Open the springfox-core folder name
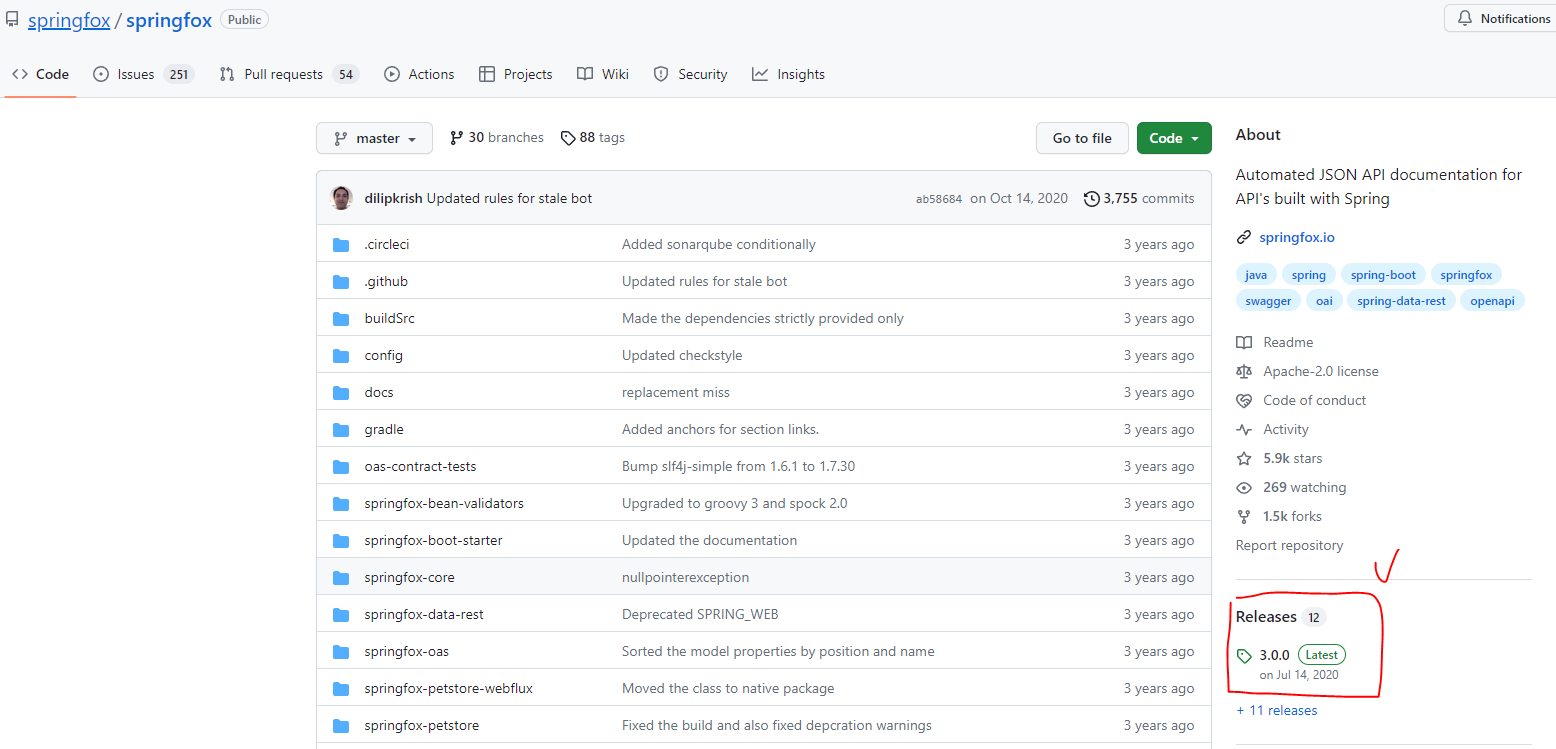Screen dimensions: 1556x749 point(410,578)
